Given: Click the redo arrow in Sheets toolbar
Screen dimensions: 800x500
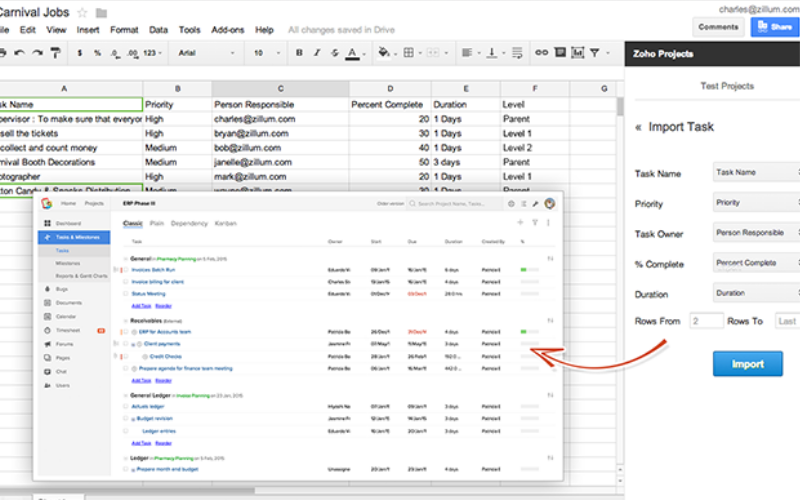Looking at the screenshot, I should pos(38,53).
